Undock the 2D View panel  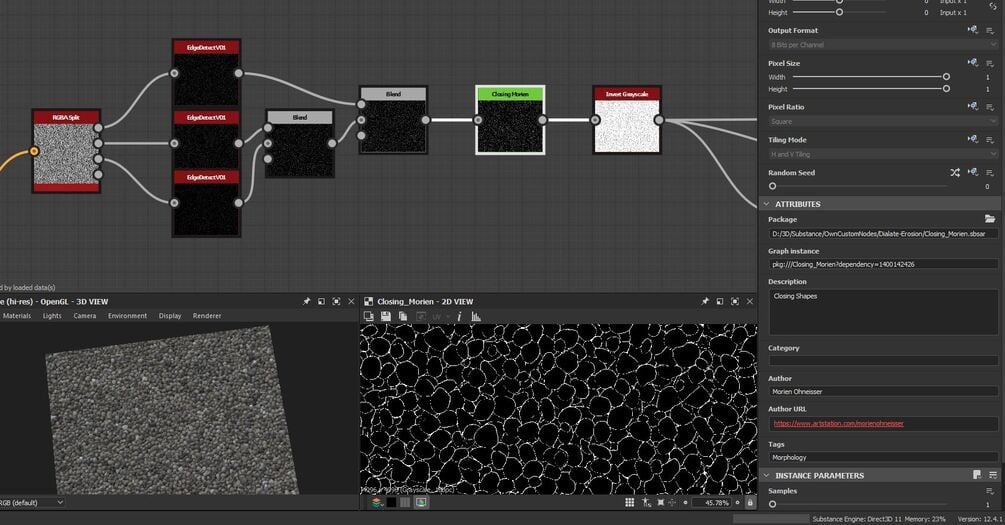(x=720, y=301)
